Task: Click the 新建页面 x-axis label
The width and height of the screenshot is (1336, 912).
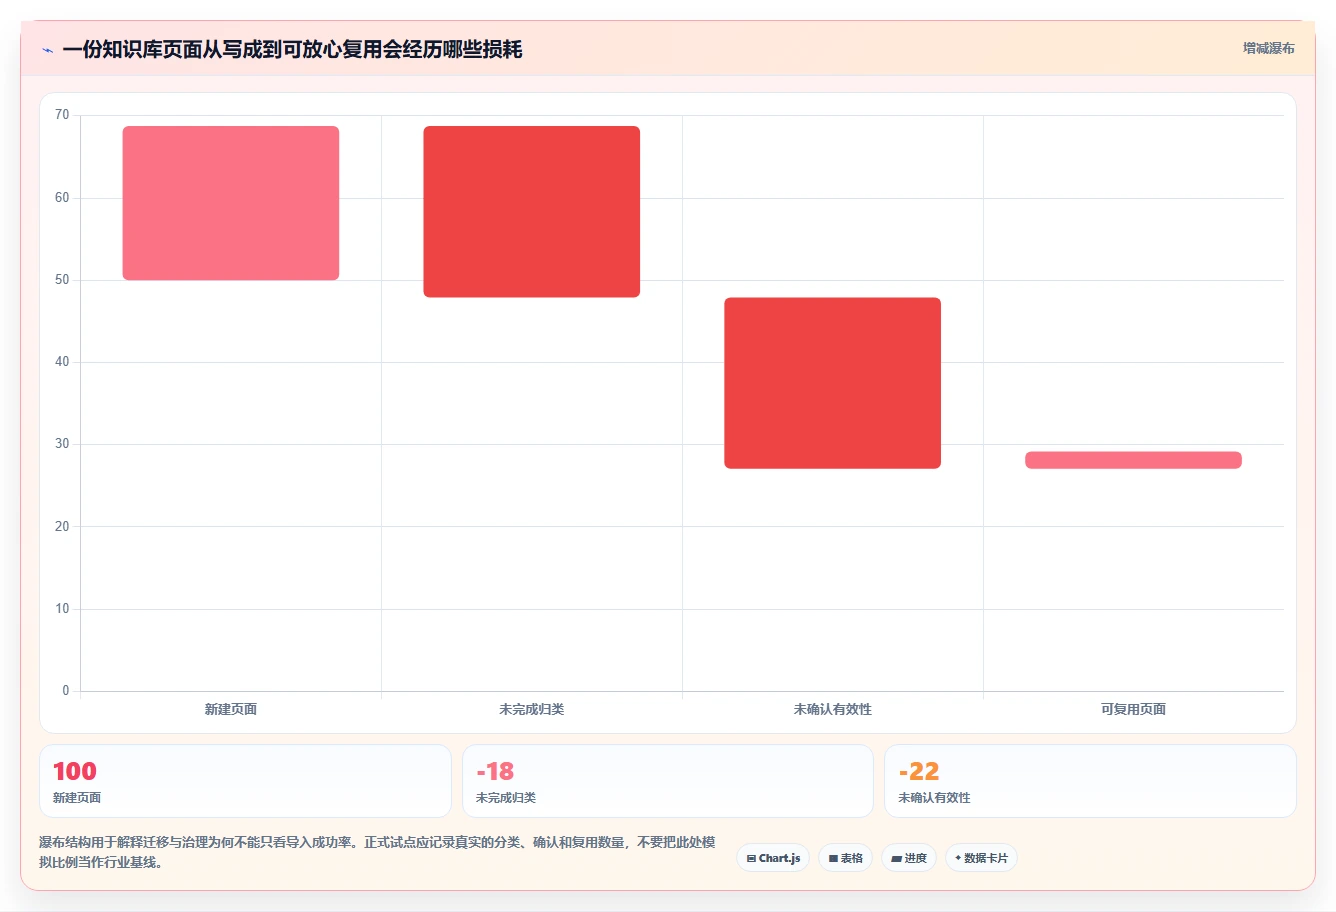Action: tap(231, 709)
